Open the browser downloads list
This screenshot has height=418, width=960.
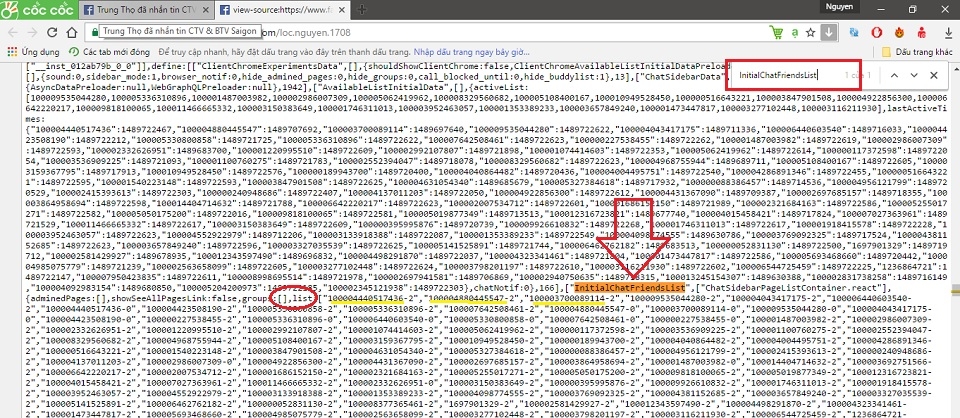coord(947,32)
